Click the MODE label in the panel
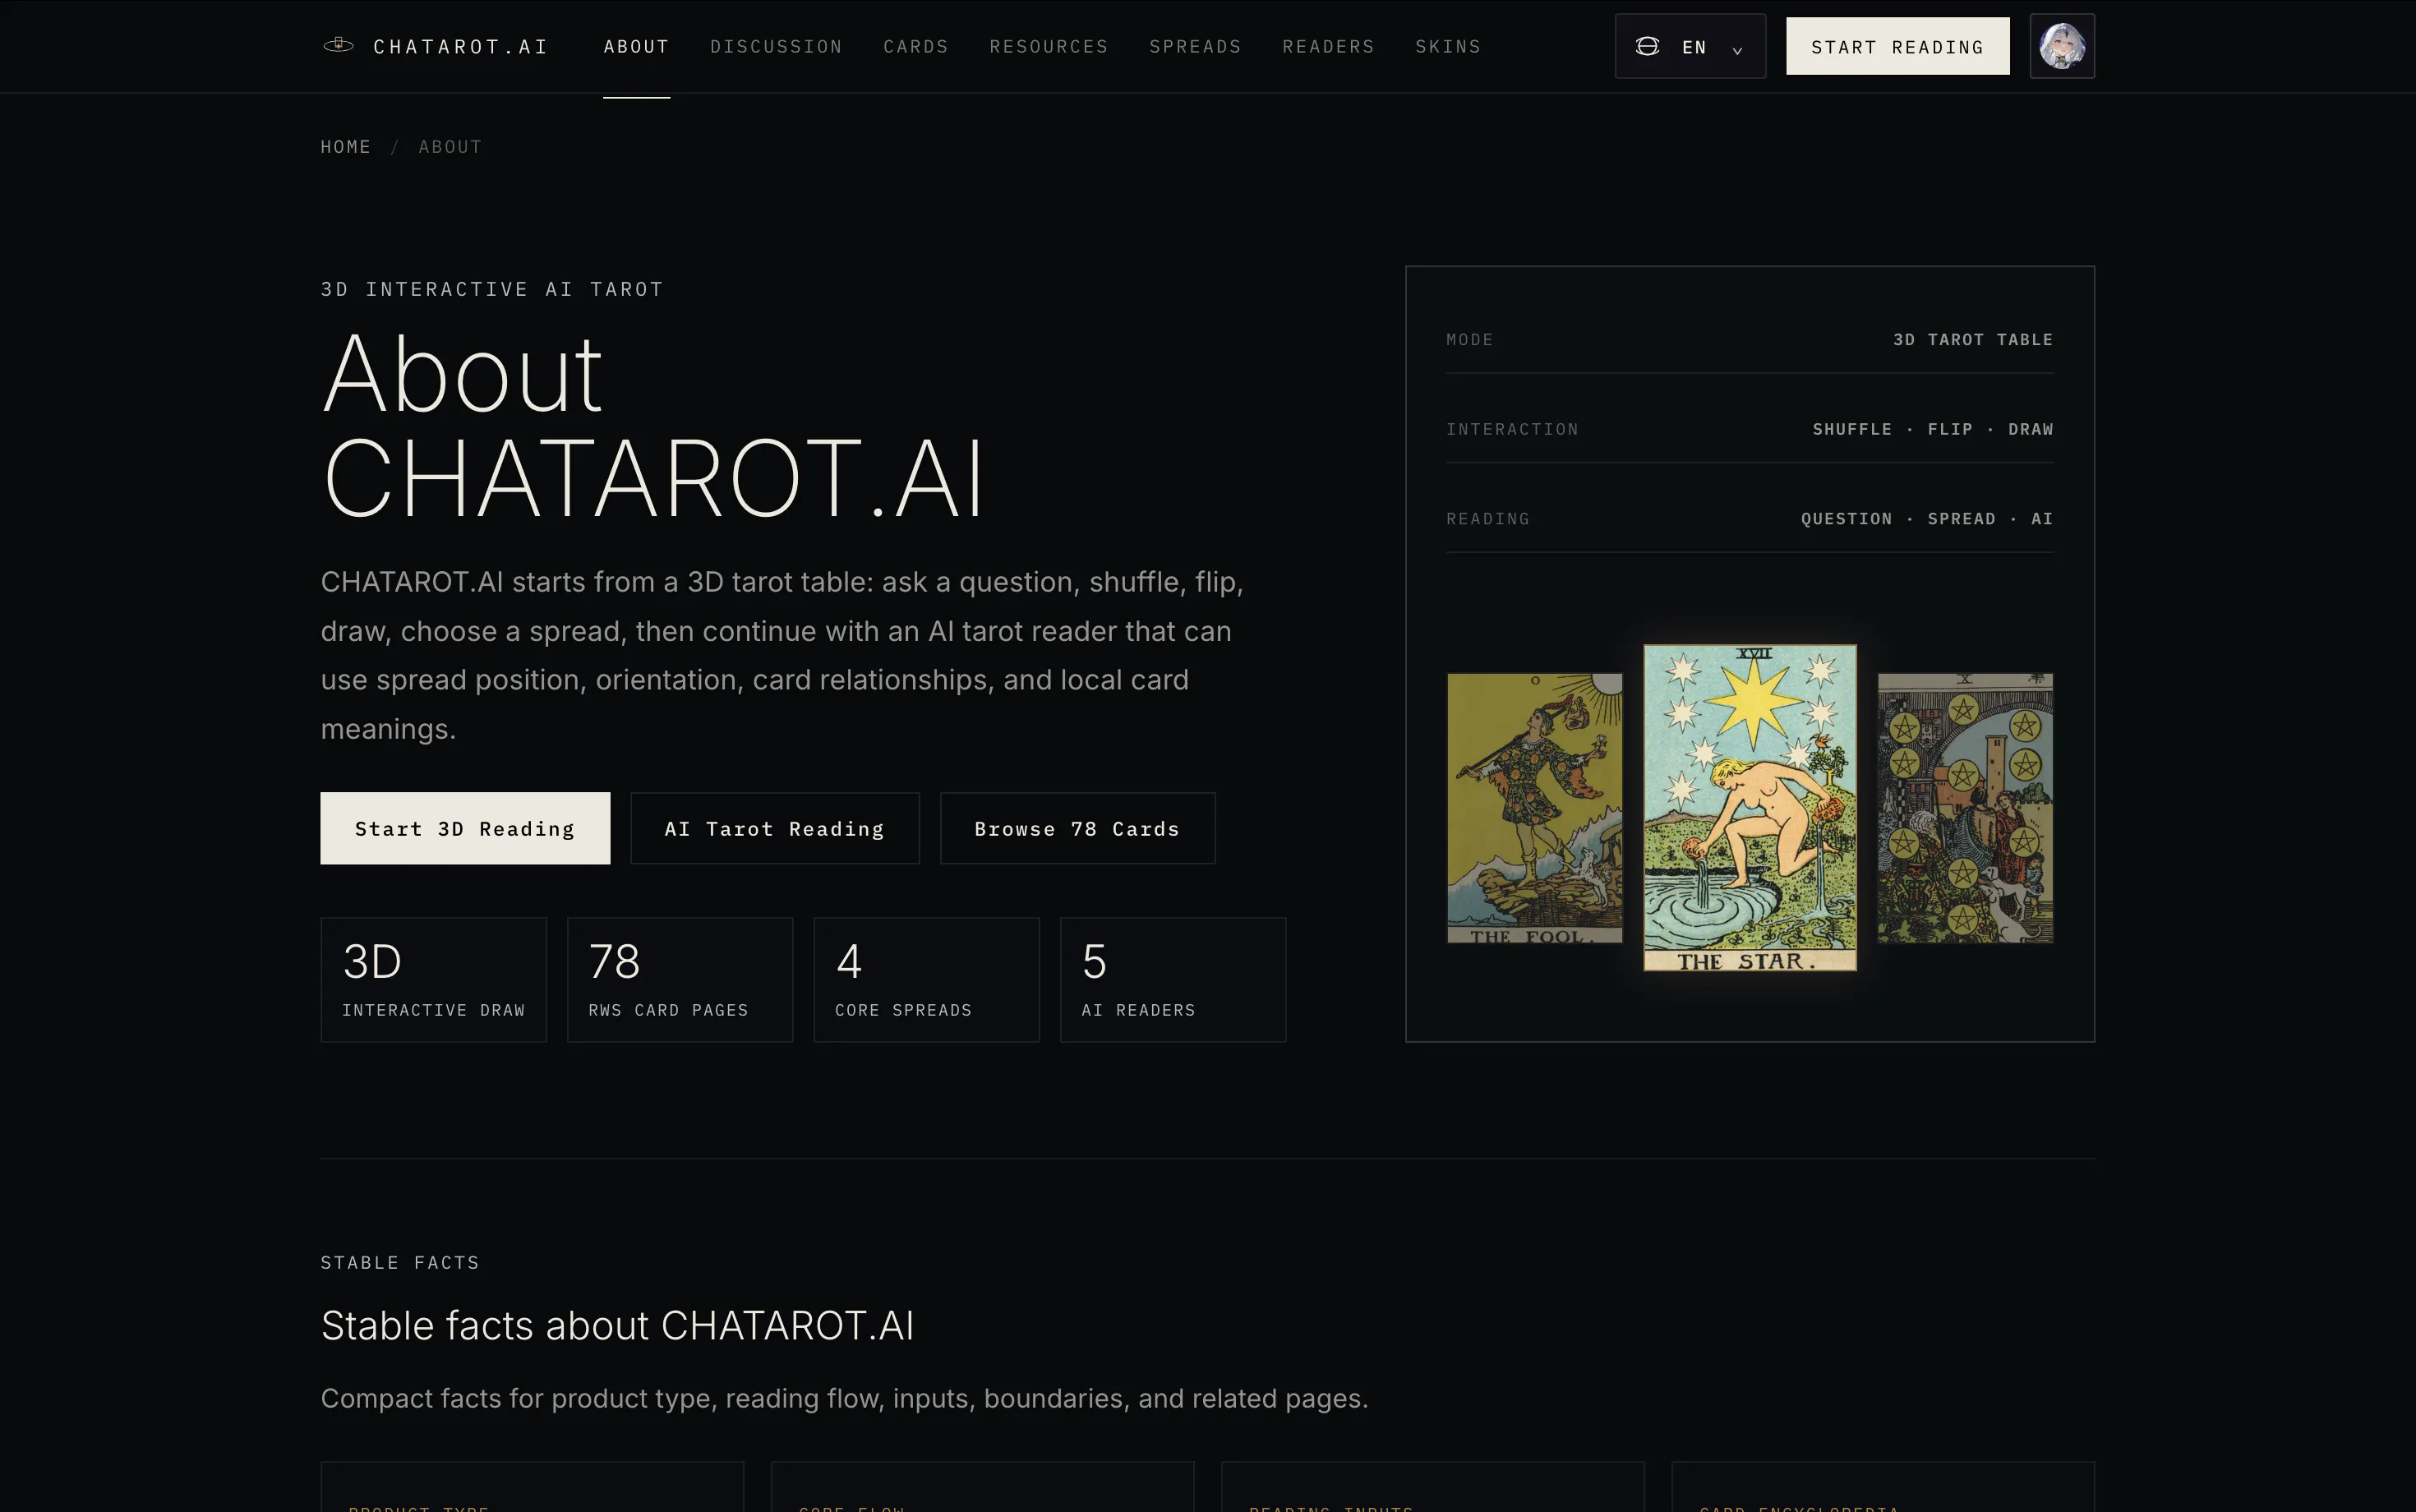Image resolution: width=2416 pixels, height=1512 pixels. click(x=1470, y=340)
